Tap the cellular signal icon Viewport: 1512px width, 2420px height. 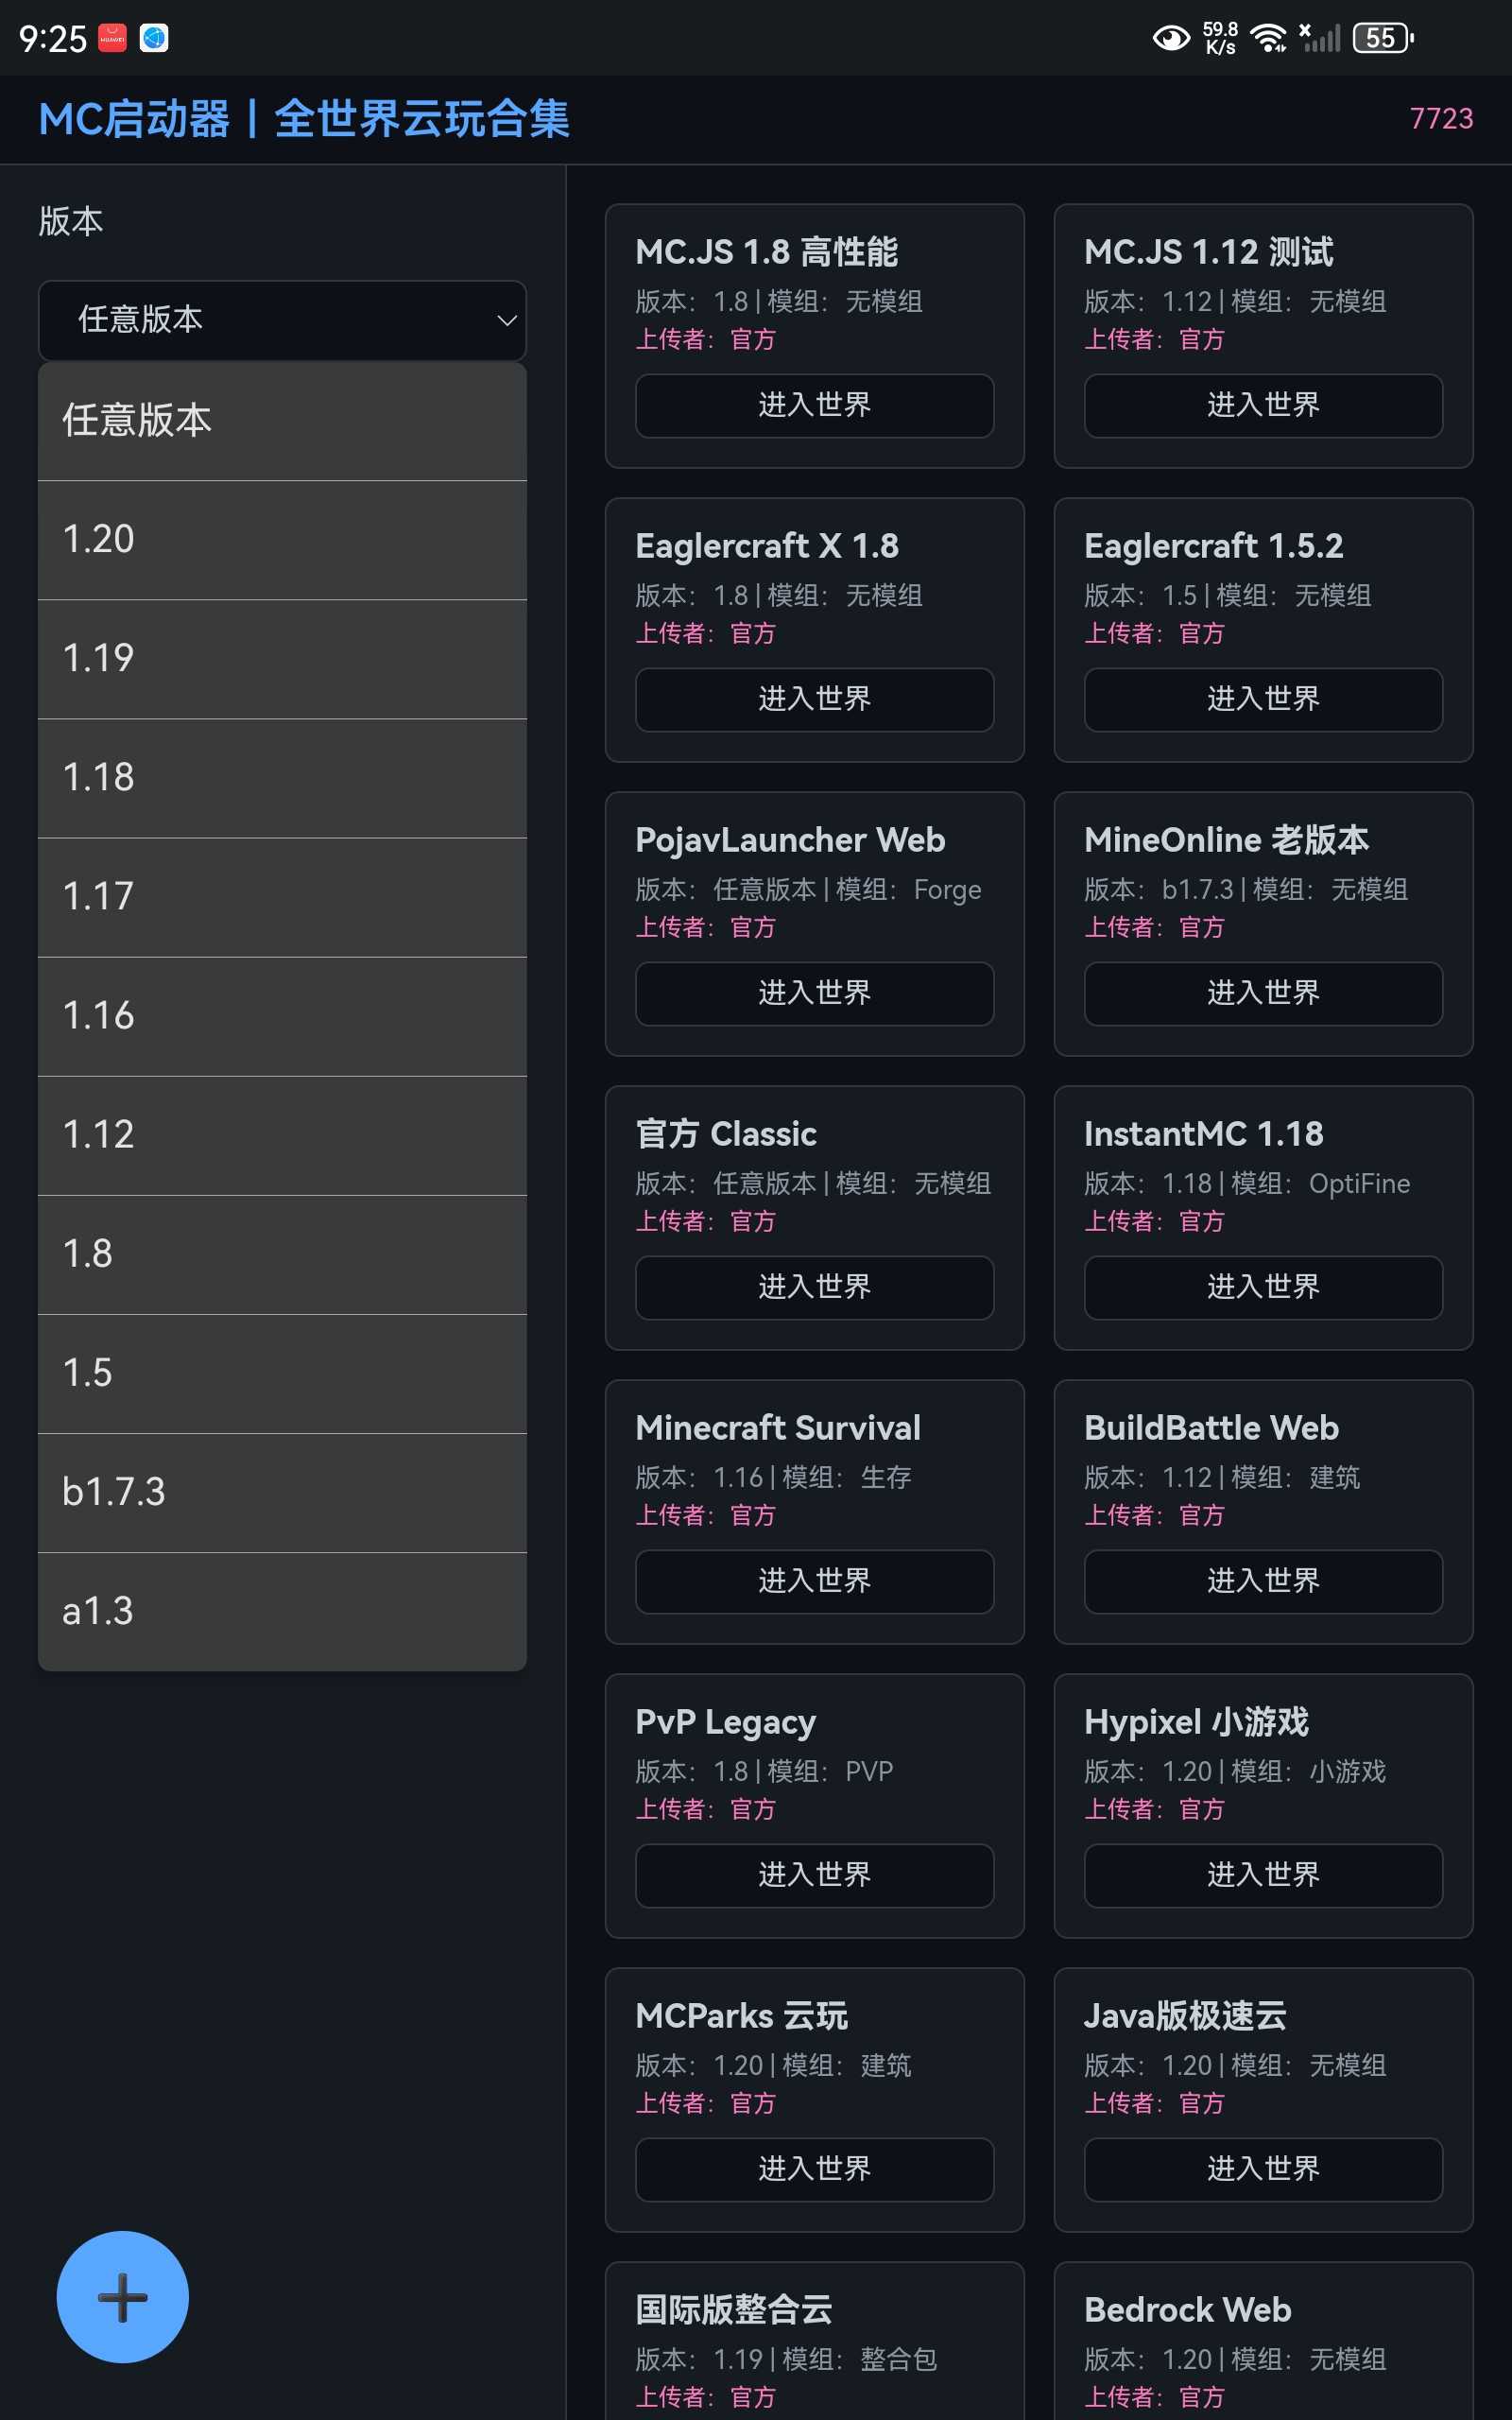click(x=1320, y=39)
